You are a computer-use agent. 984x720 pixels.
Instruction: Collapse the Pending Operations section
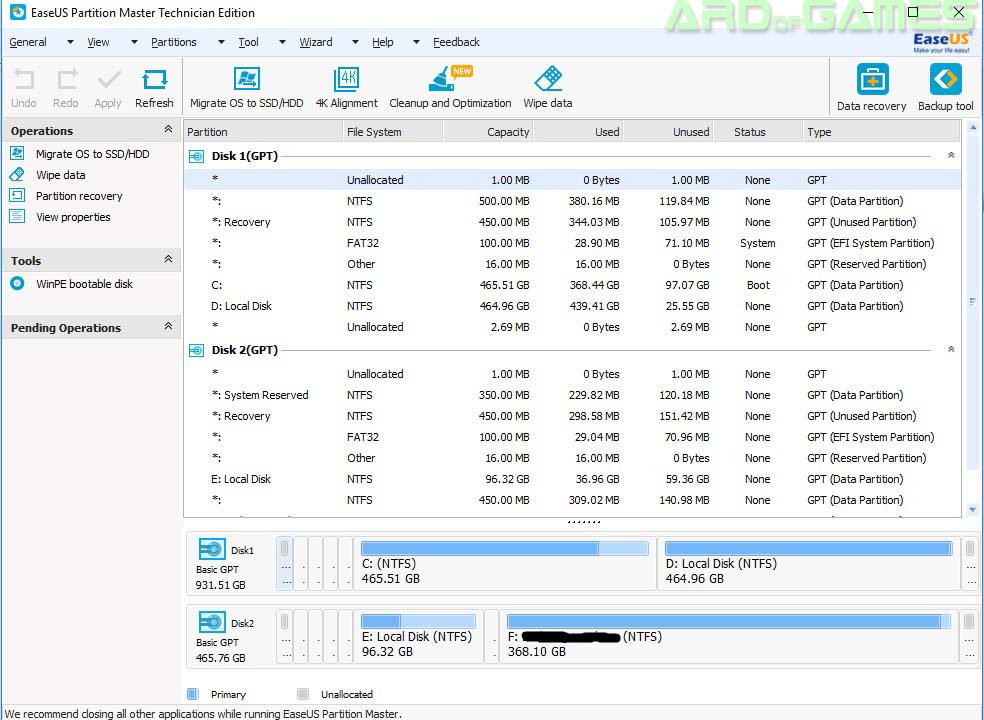[168, 326]
